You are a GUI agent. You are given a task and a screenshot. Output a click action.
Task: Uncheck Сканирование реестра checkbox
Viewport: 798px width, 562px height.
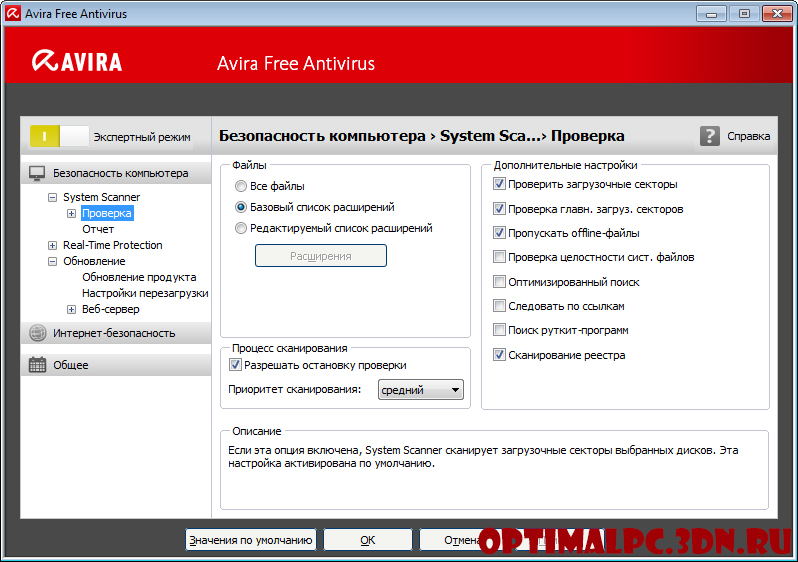coord(499,355)
